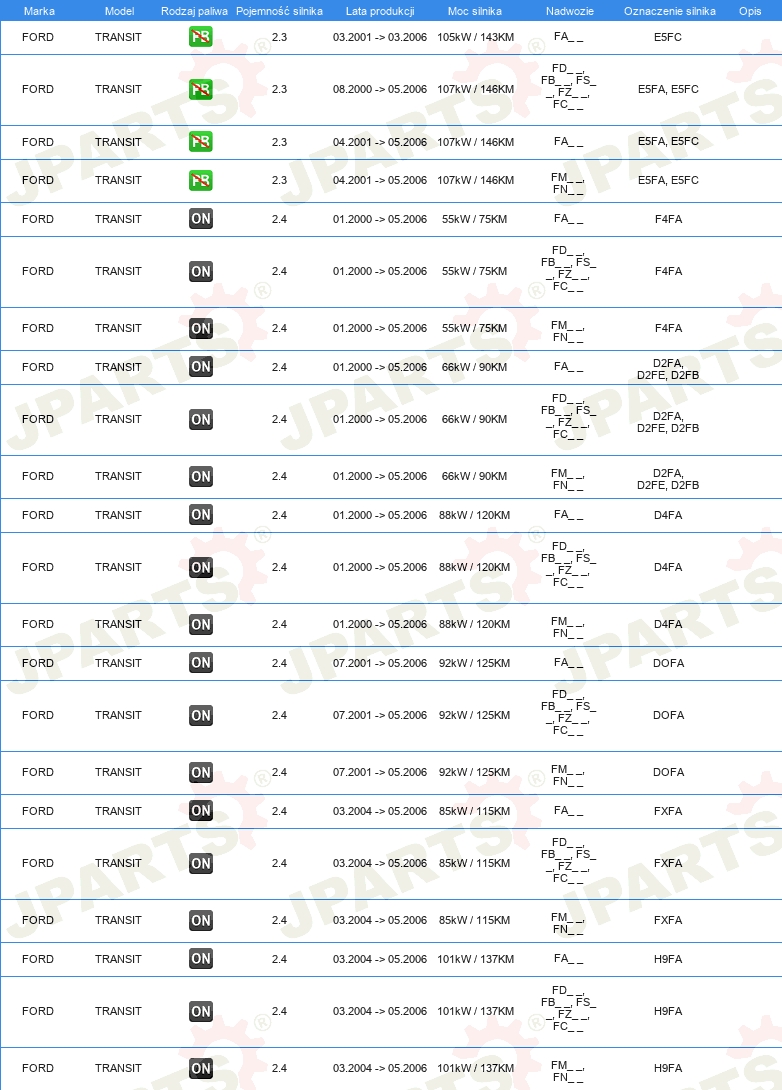
Task: Click ON diesel icon in 101kW row with FM__, FN__
Action: click(201, 1068)
